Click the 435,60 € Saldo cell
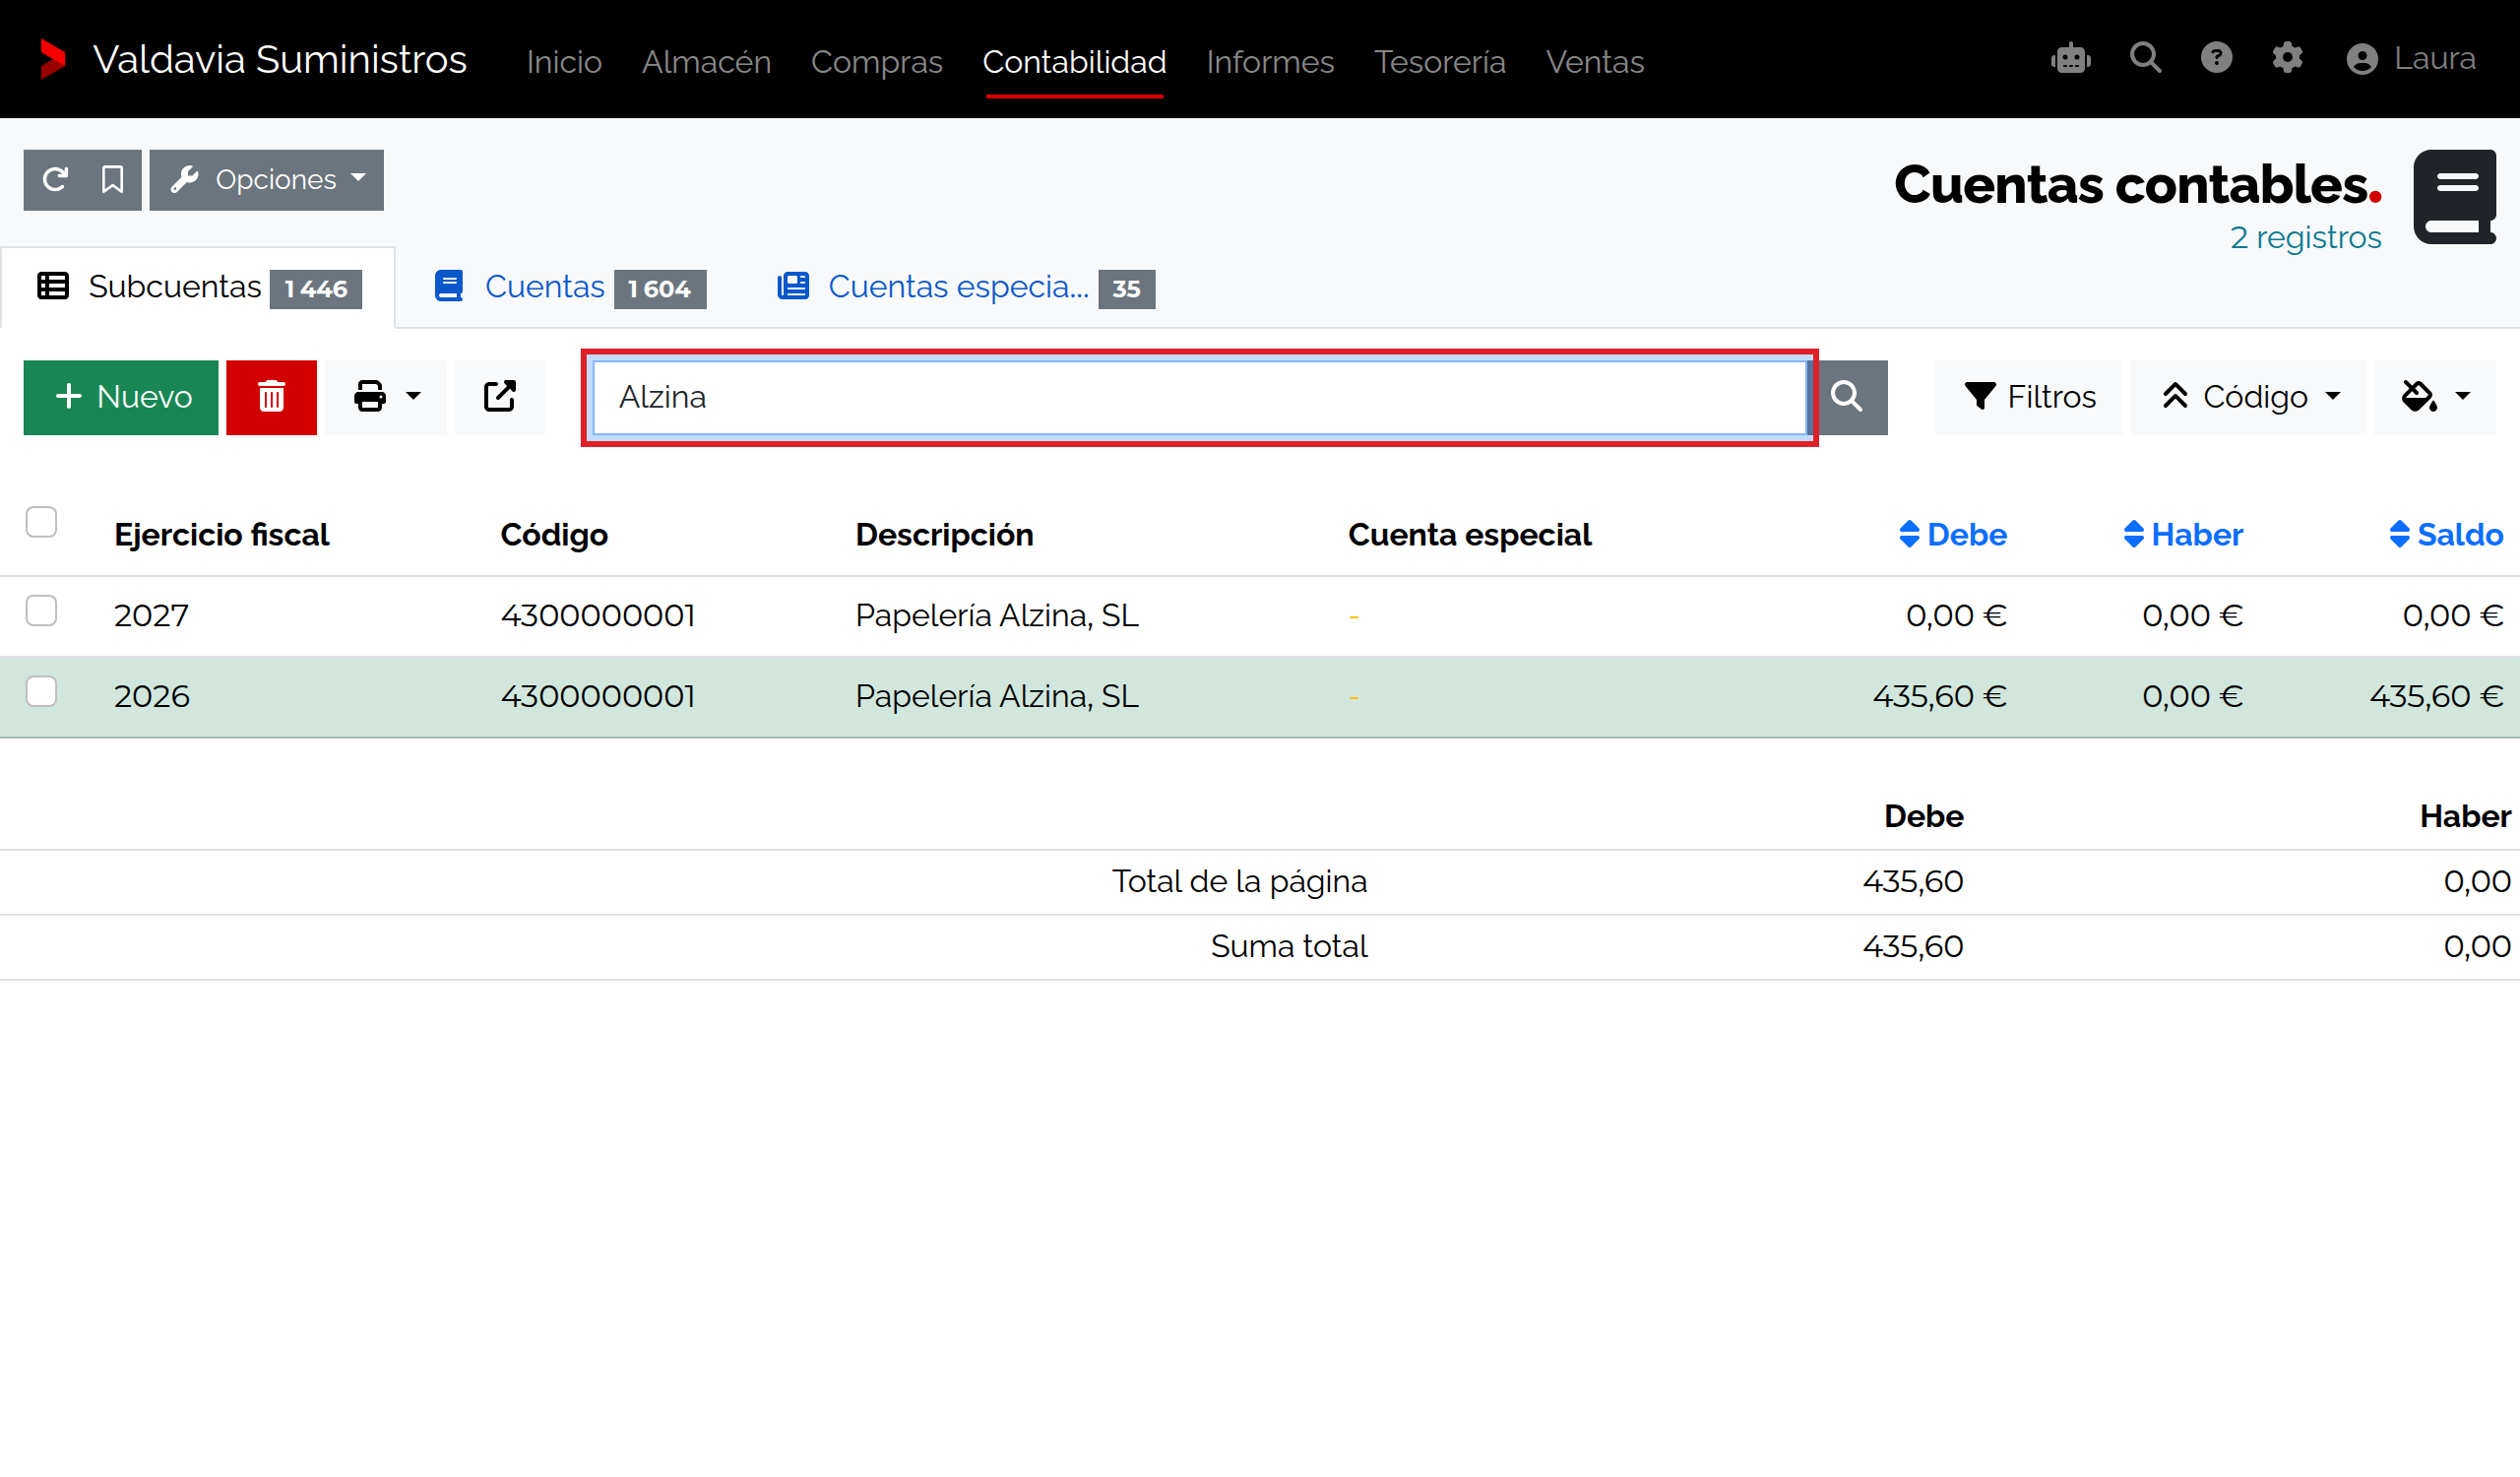 coord(2436,696)
